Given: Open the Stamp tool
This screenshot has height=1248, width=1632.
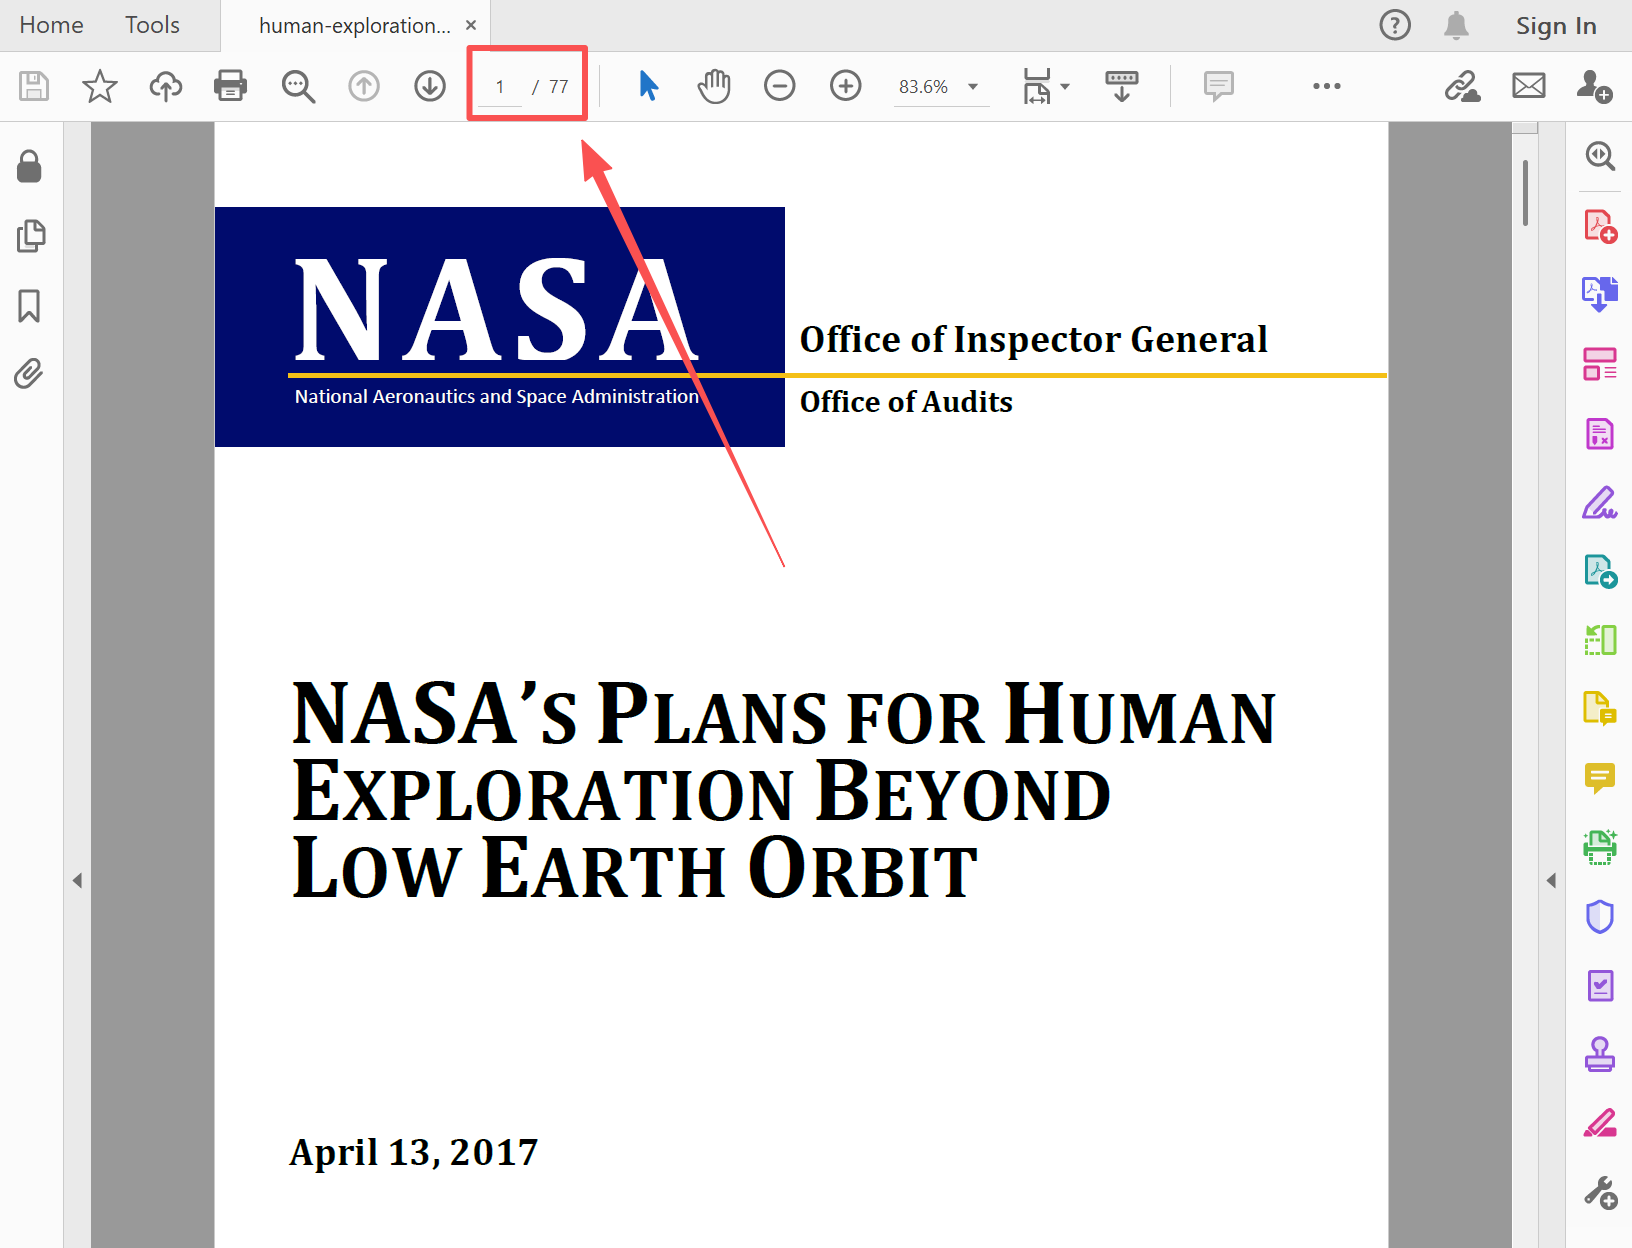Looking at the screenshot, I should pyautogui.click(x=1600, y=1055).
